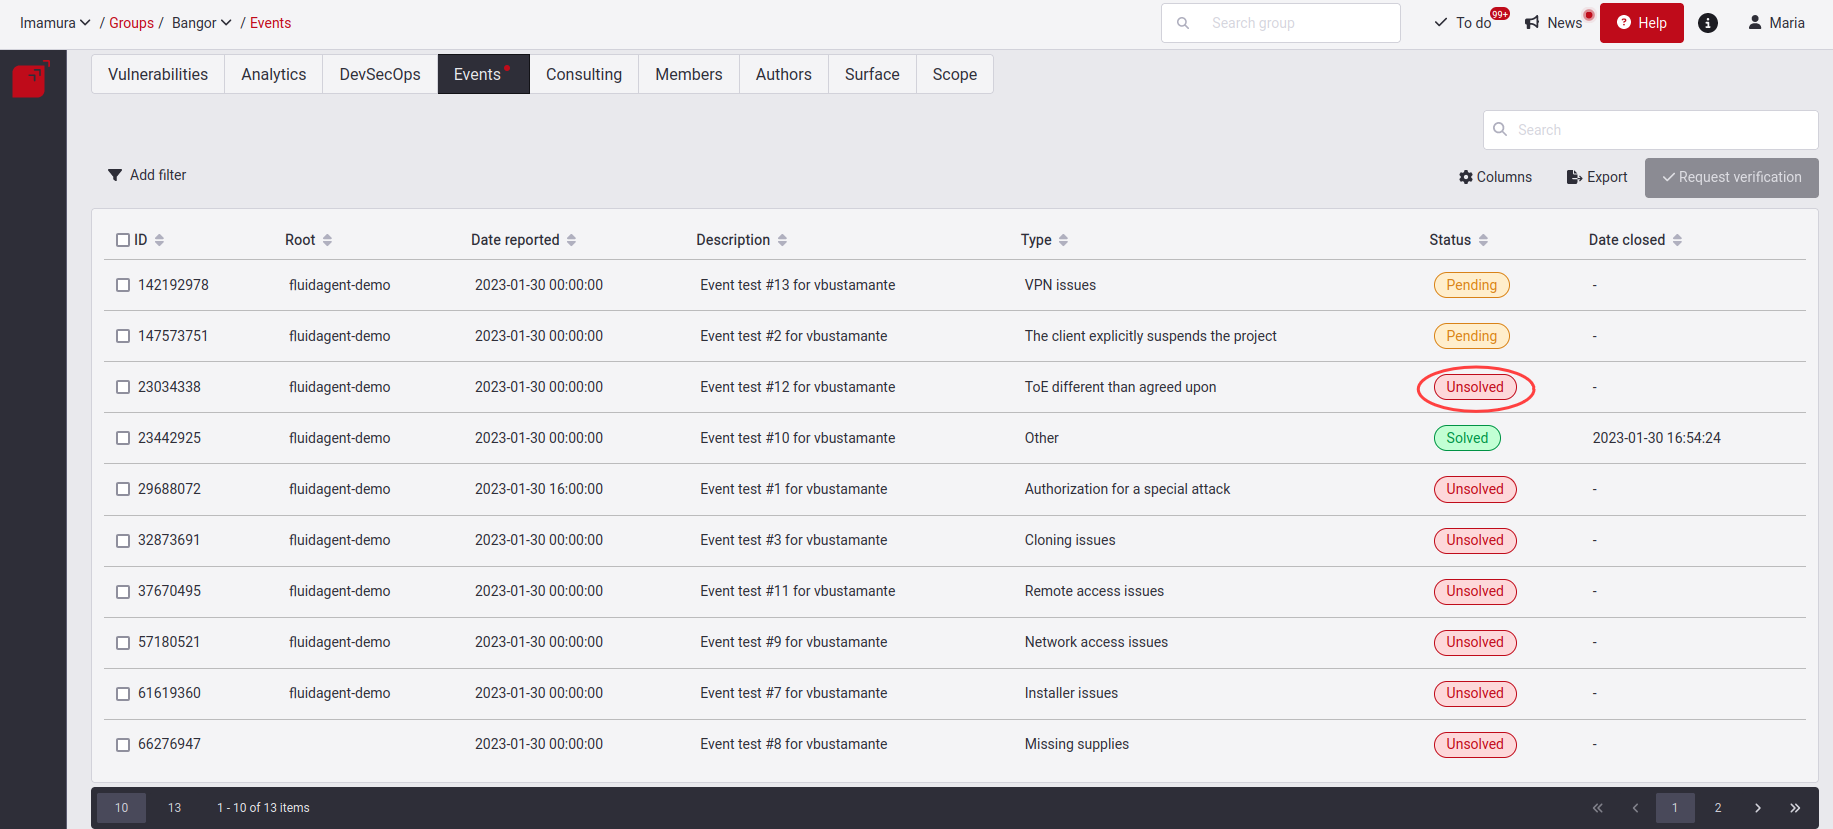Check the row for event 23034338
The width and height of the screenshot is (1833, 829).
tap(123, 387)
